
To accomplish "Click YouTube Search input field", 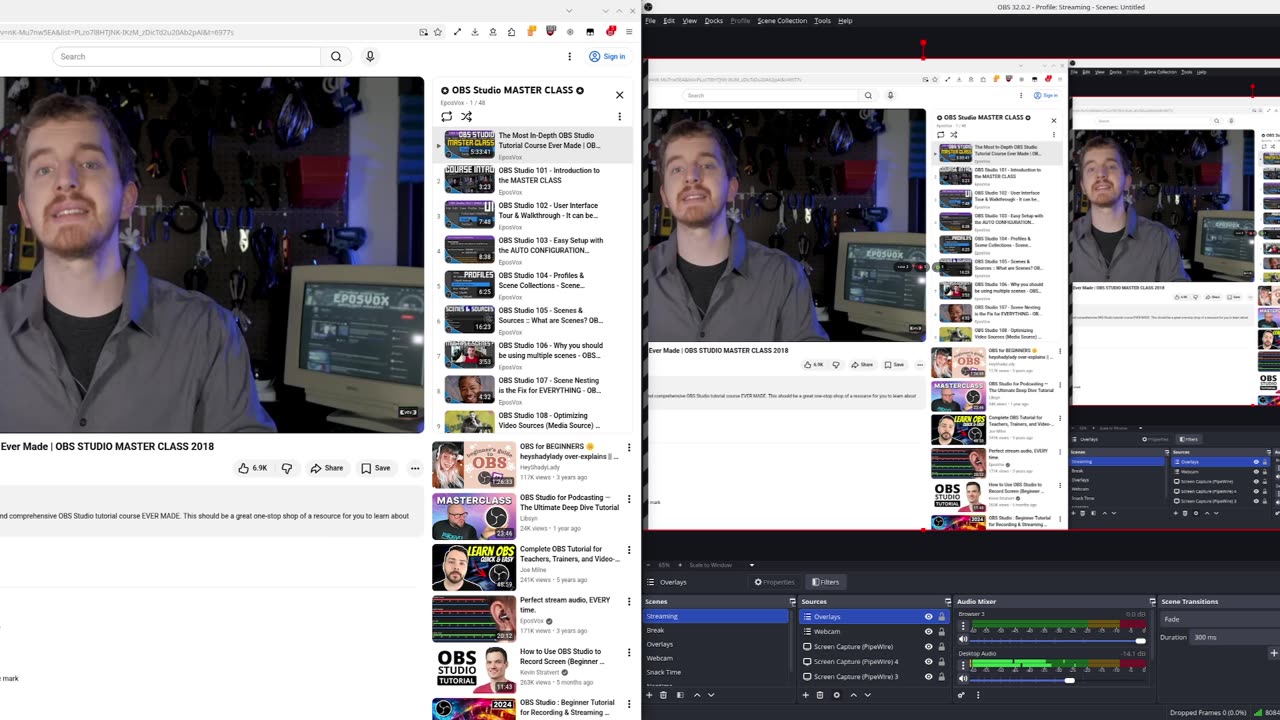I will pyautogui.click(x=187, y=56).
